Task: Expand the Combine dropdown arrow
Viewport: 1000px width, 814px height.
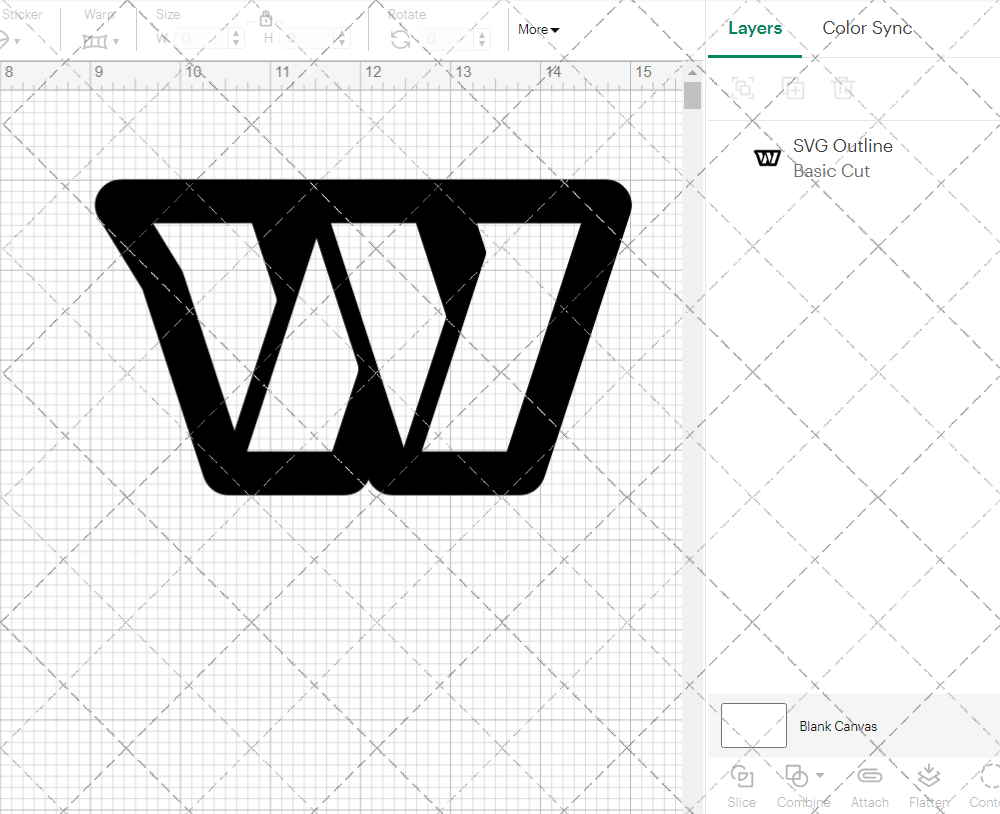Action: 820,776
